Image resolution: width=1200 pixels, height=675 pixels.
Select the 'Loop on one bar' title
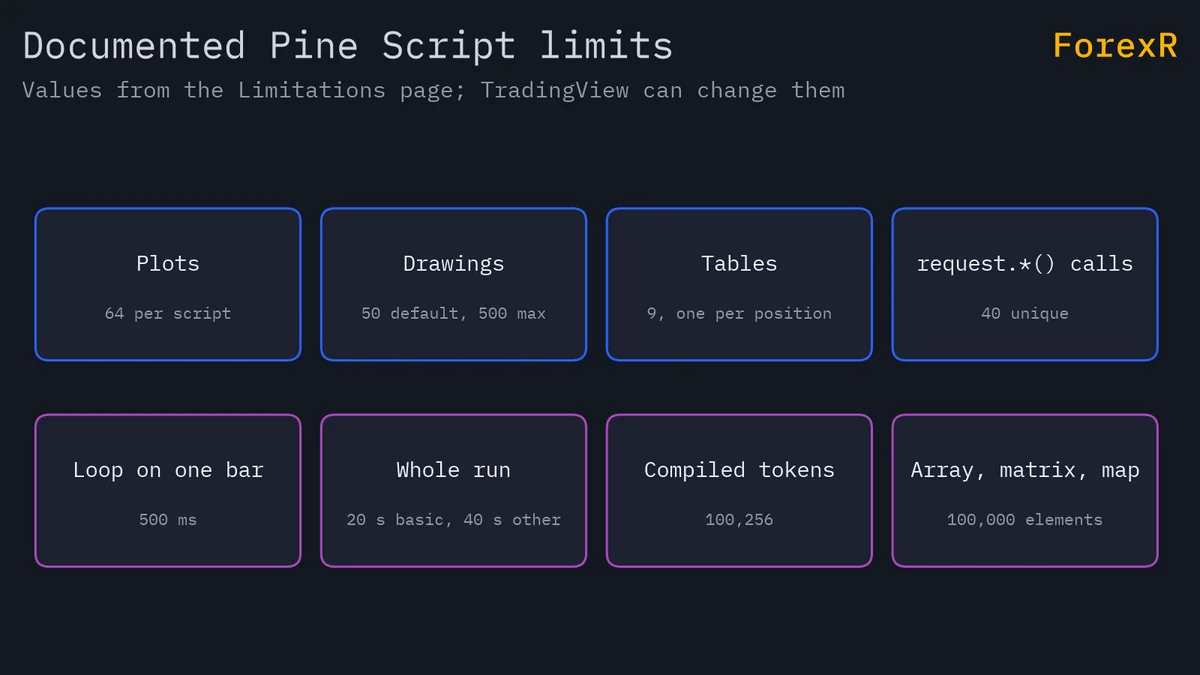pyautogui.click(x=168, y=470)
